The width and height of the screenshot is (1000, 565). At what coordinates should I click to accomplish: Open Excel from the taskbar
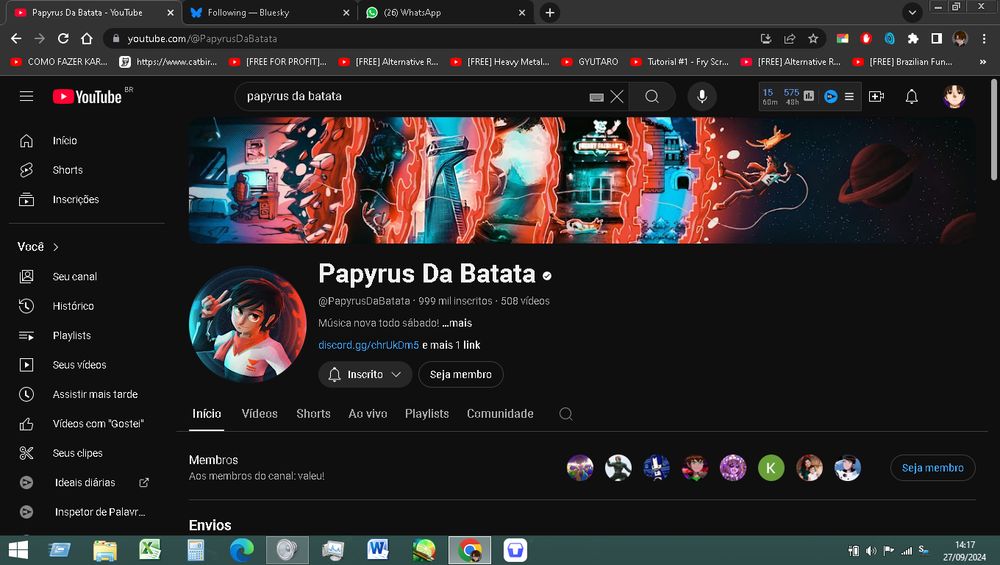point(150,550)
